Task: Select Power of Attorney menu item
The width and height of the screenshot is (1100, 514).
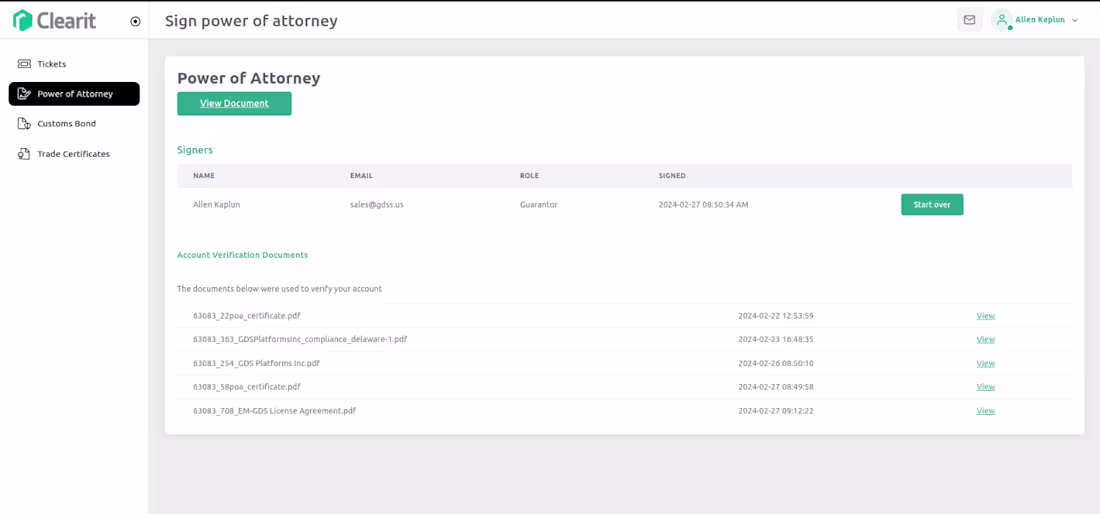Action: (x=74, y=94)
